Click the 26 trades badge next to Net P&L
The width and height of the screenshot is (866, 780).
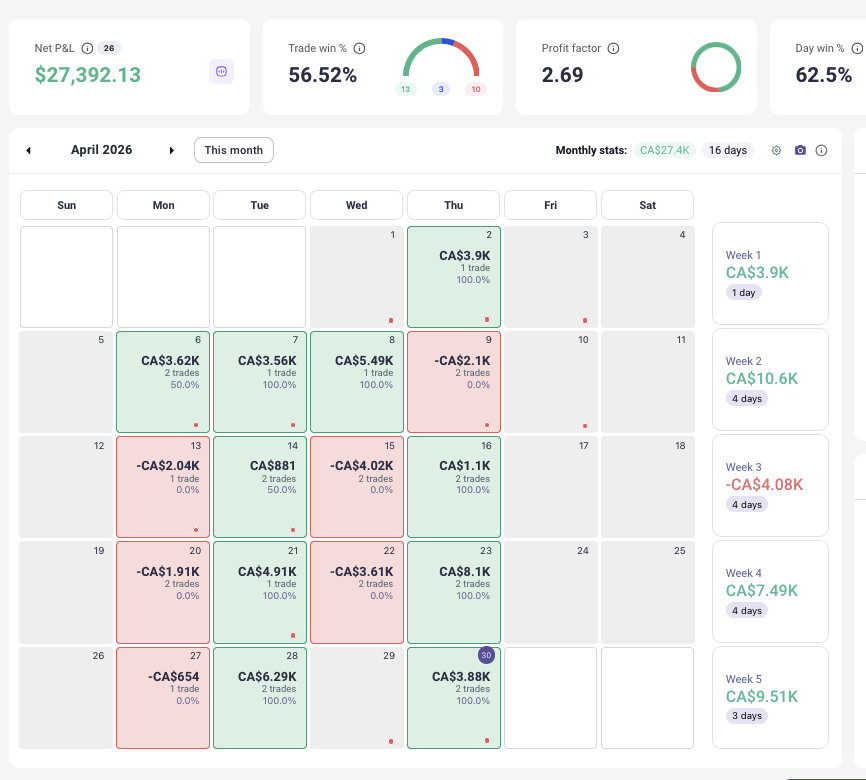click(109, 48)
